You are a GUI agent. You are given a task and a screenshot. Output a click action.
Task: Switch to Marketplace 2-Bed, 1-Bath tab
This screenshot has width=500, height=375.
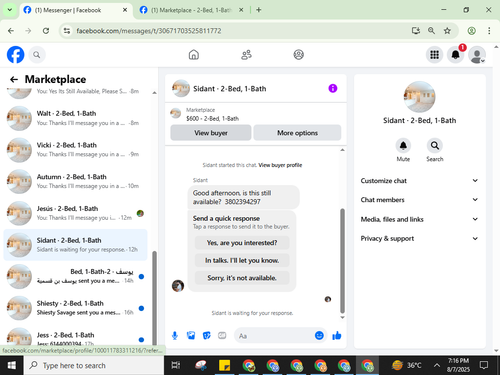[192, 10]
